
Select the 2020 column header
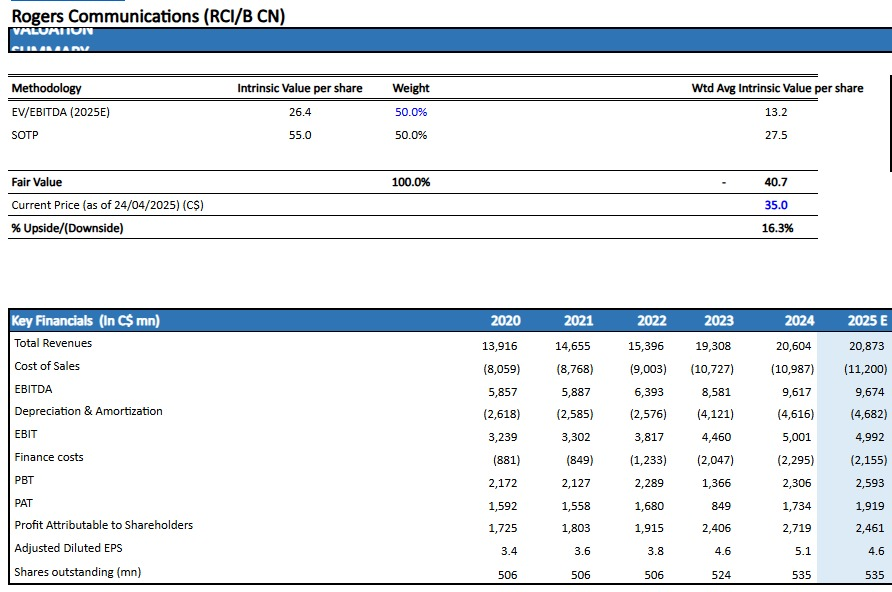[x=505, y=321]
